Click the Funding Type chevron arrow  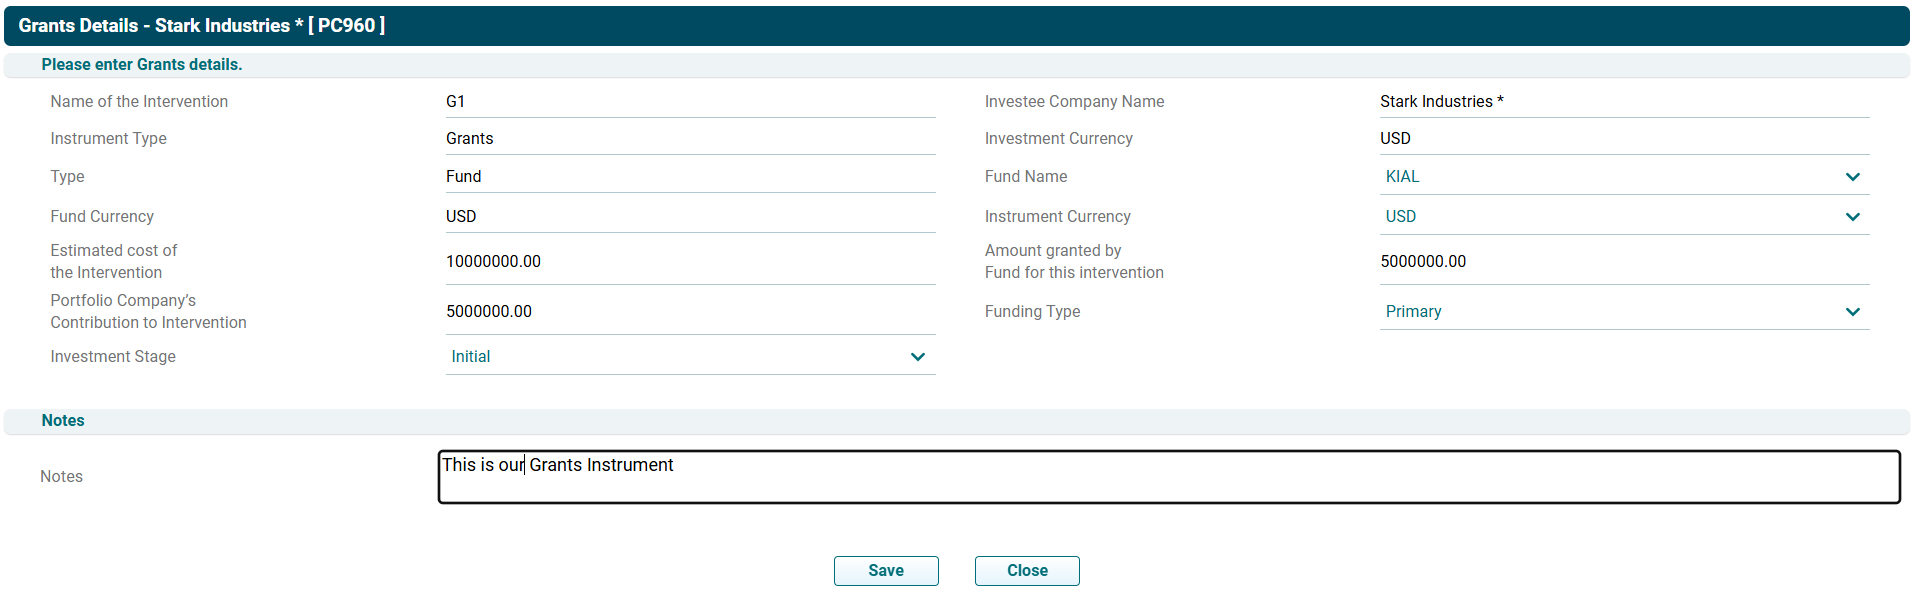(1852, 312)
